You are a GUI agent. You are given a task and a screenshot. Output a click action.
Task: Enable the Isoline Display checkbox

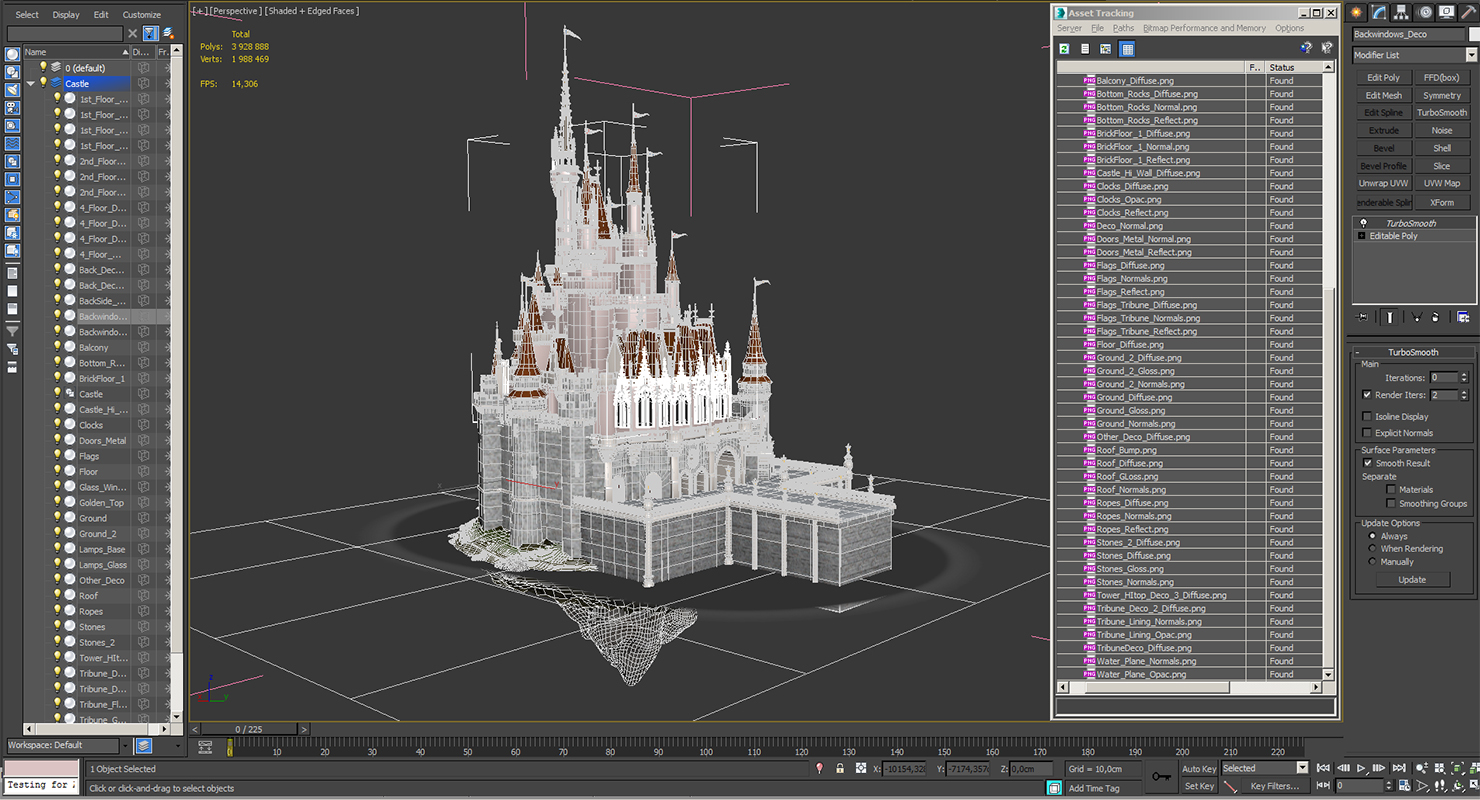[x=1367, y=416]
